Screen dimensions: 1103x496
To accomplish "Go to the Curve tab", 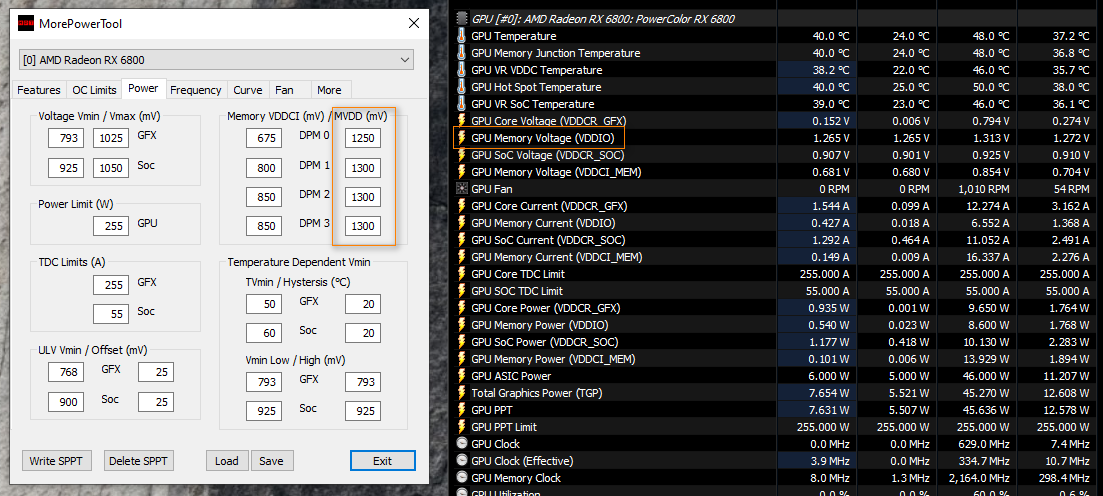I will (248, 90).
